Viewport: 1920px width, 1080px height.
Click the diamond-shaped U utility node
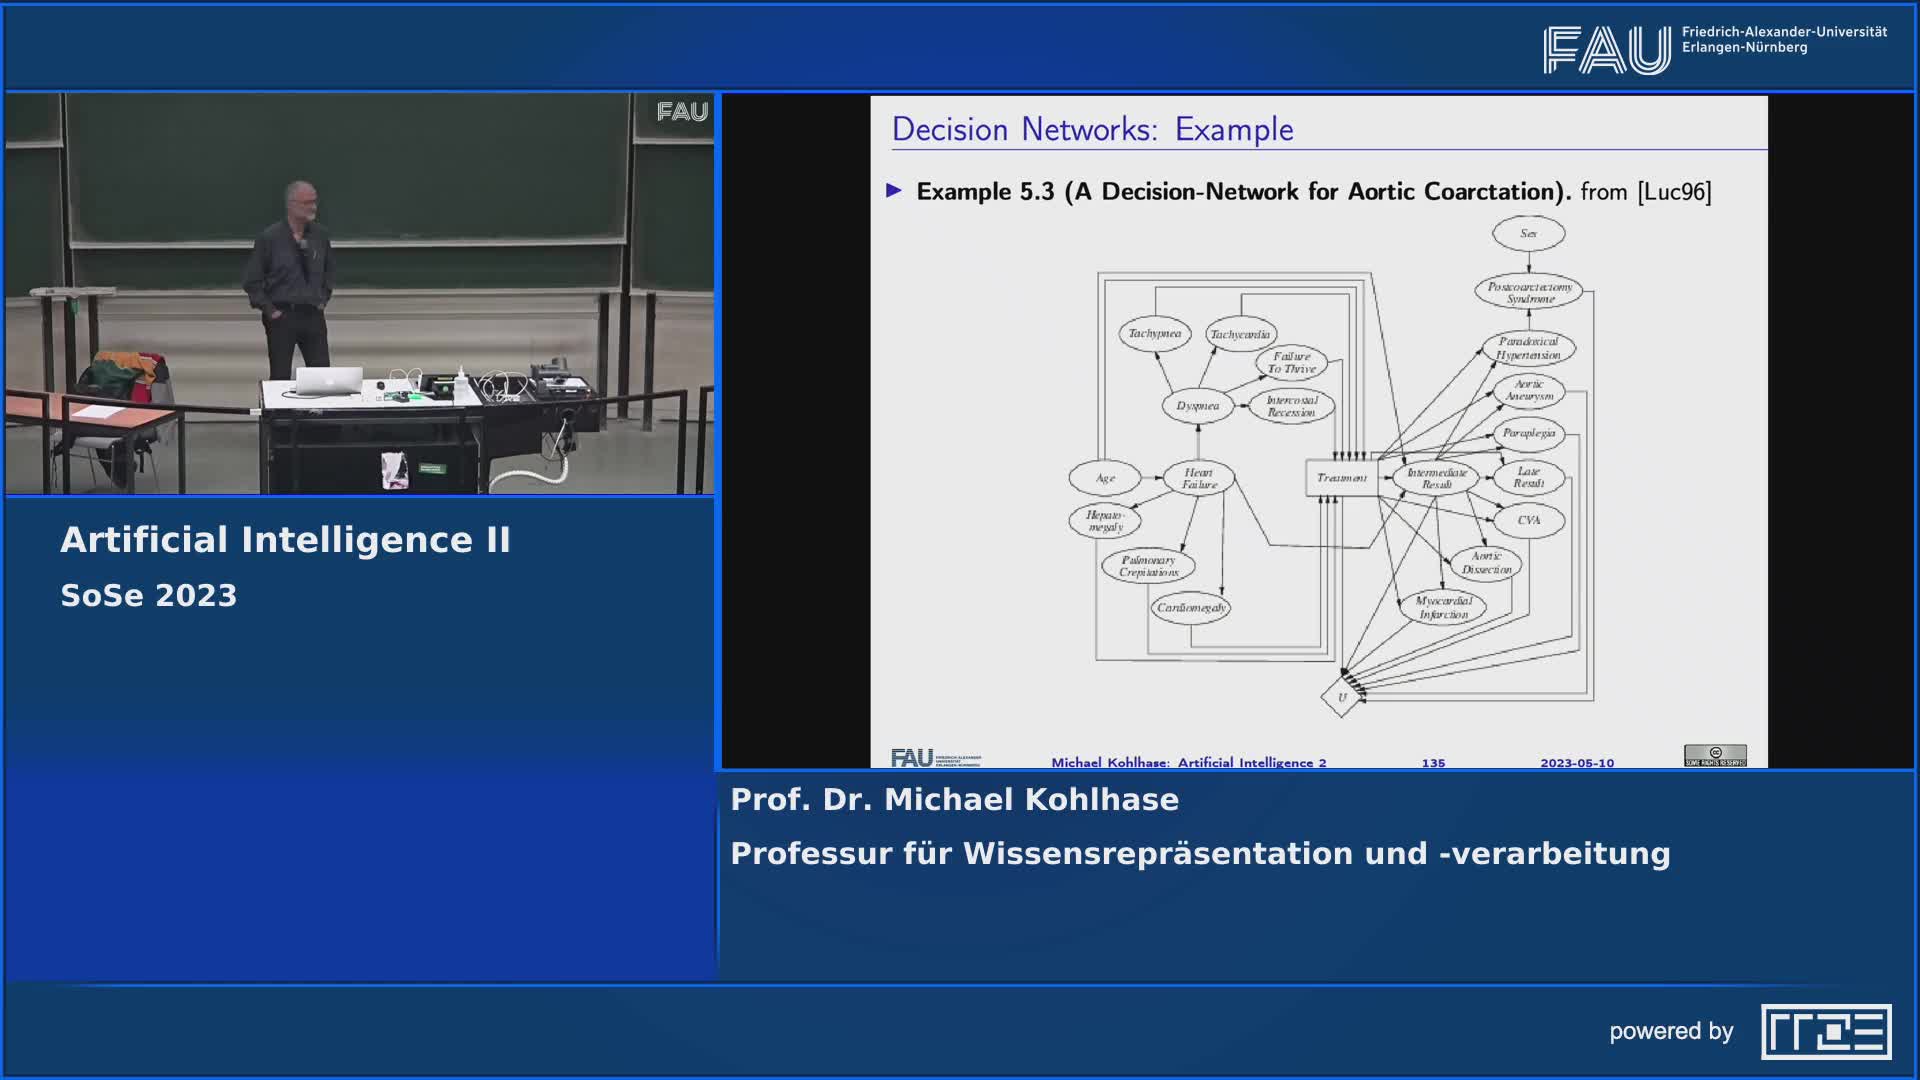click(x=1341, y=697)
